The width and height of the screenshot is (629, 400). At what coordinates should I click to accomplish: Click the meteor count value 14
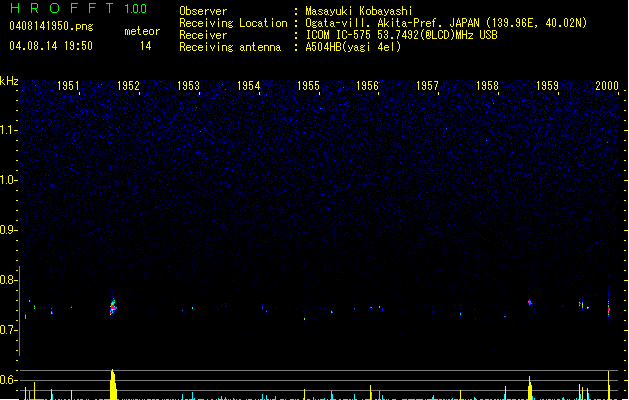[146, 46]
